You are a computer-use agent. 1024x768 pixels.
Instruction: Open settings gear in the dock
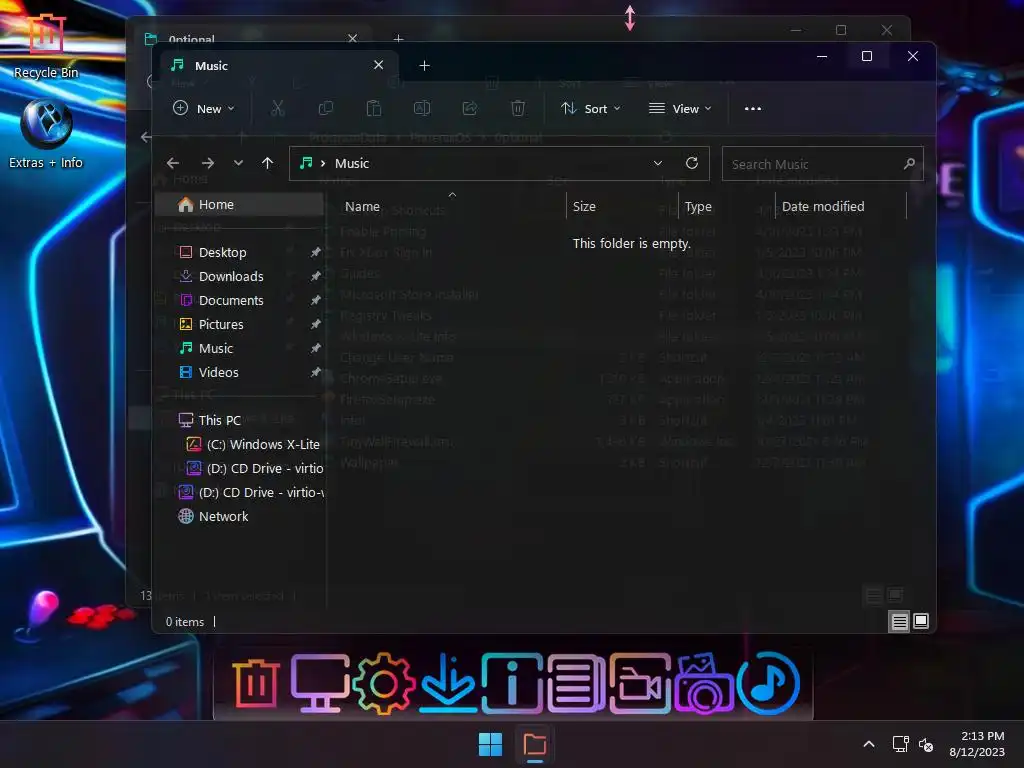click(383, 683)
